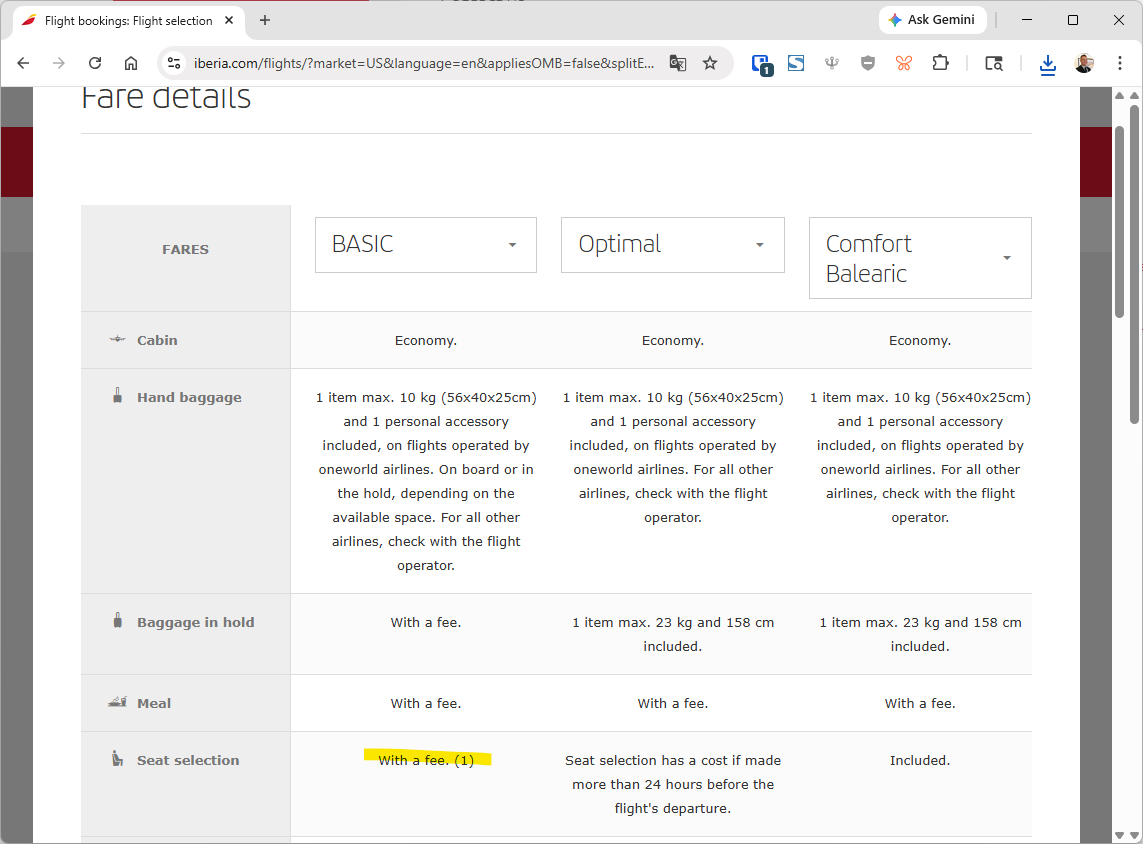Close the Flight bookings tab
Viewport: 1143px width, 844px height.
(x=229, y=20)
